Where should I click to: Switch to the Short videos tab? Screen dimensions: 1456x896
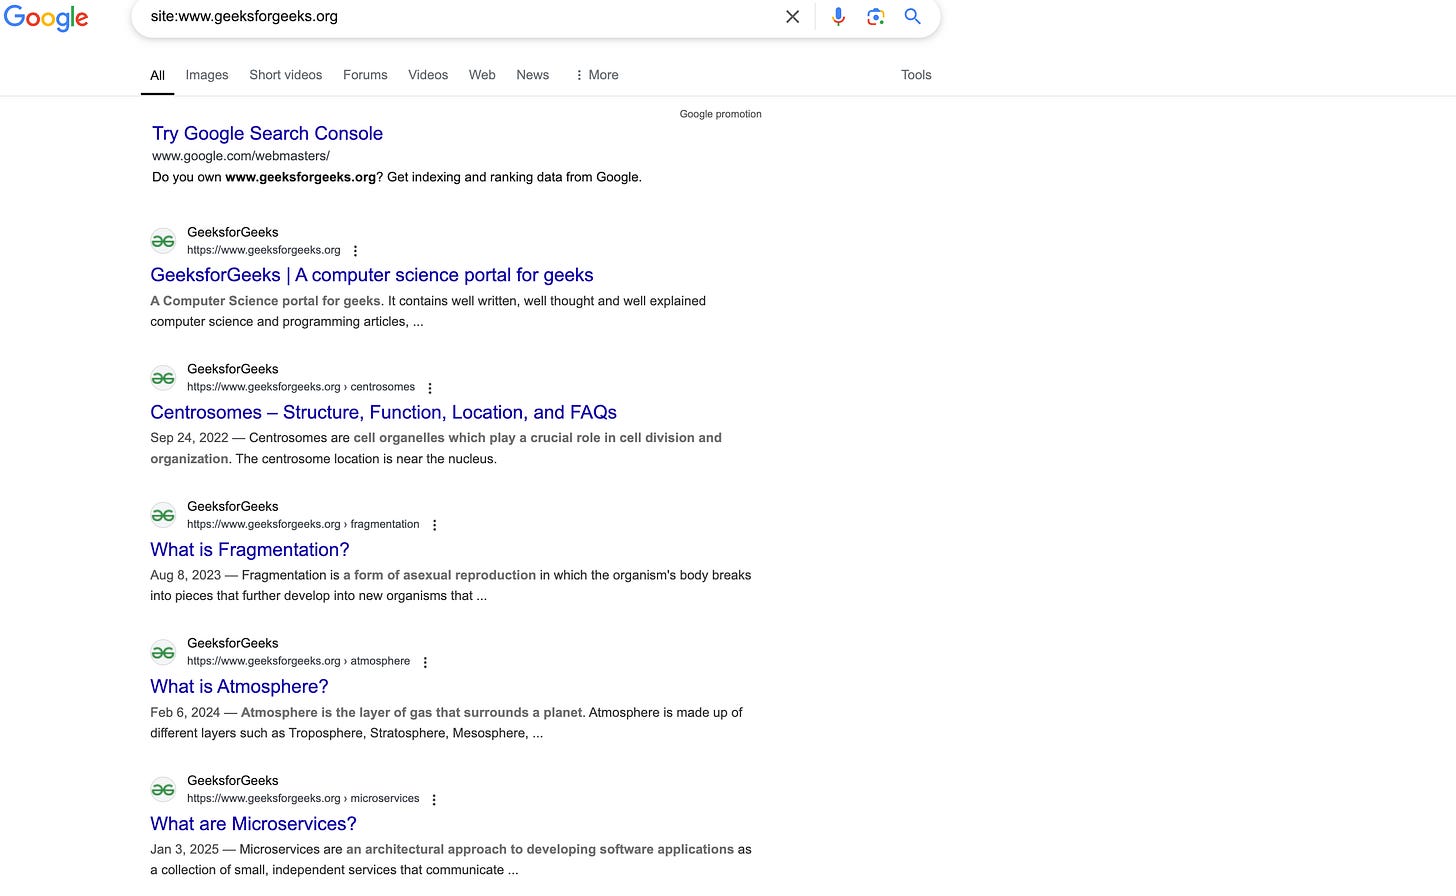point(286,75)
